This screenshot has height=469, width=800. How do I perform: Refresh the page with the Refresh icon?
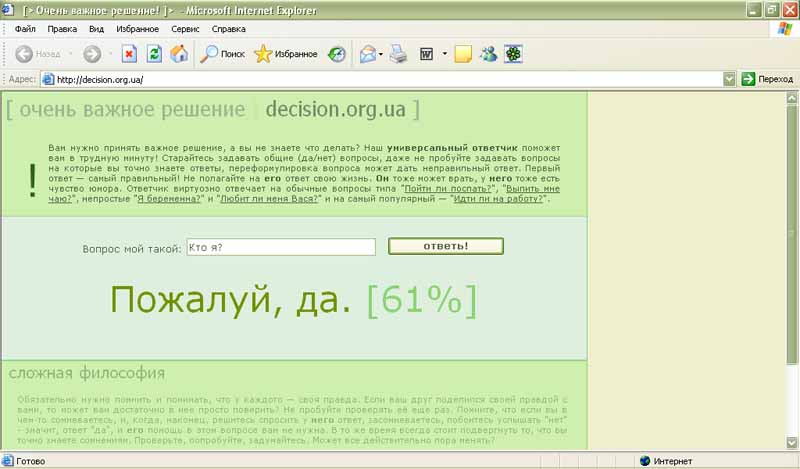point(154,54)
